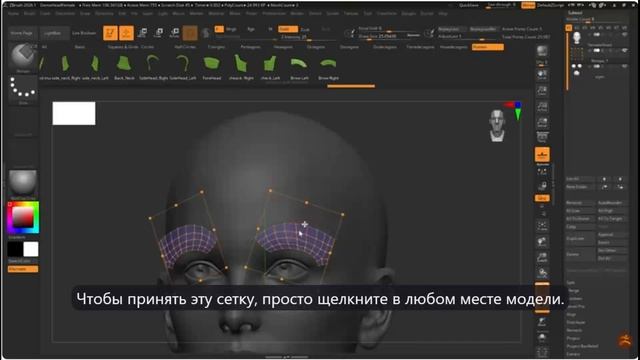
Task: Click the Append subtool button
Action: tap(611, 235)
